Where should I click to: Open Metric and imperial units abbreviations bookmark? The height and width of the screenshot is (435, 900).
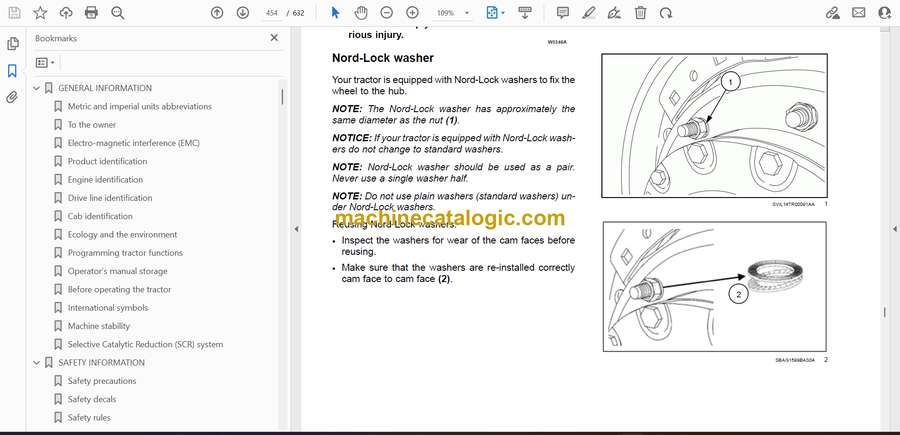[139, 107]
